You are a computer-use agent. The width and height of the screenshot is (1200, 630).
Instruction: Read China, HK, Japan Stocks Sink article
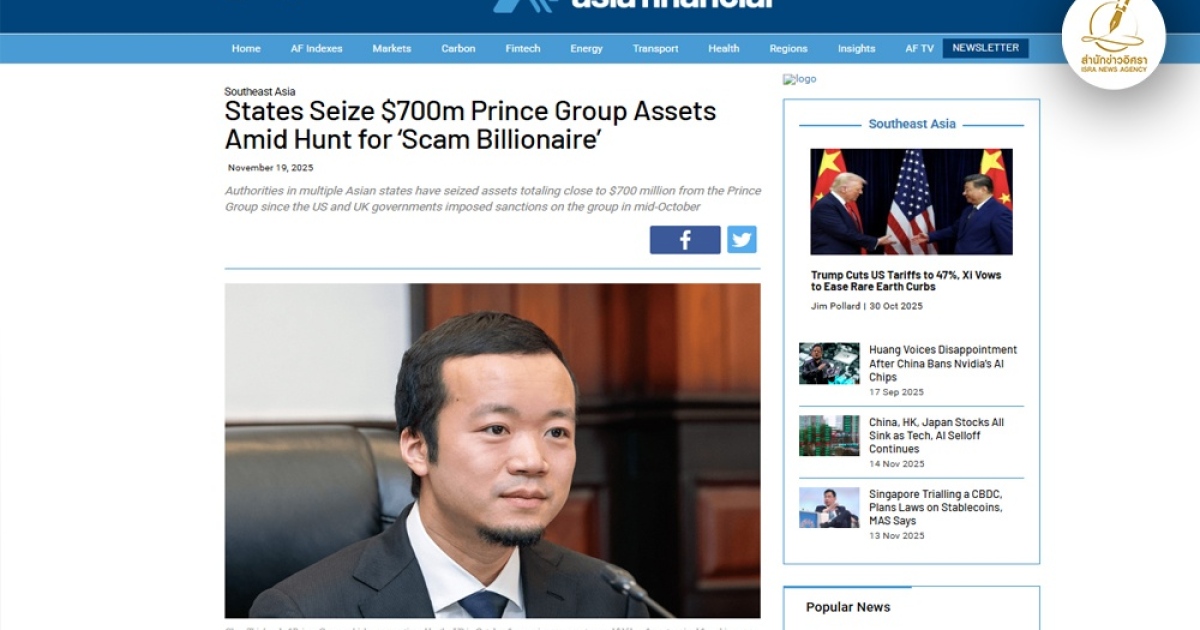click(x=936, y=436)
